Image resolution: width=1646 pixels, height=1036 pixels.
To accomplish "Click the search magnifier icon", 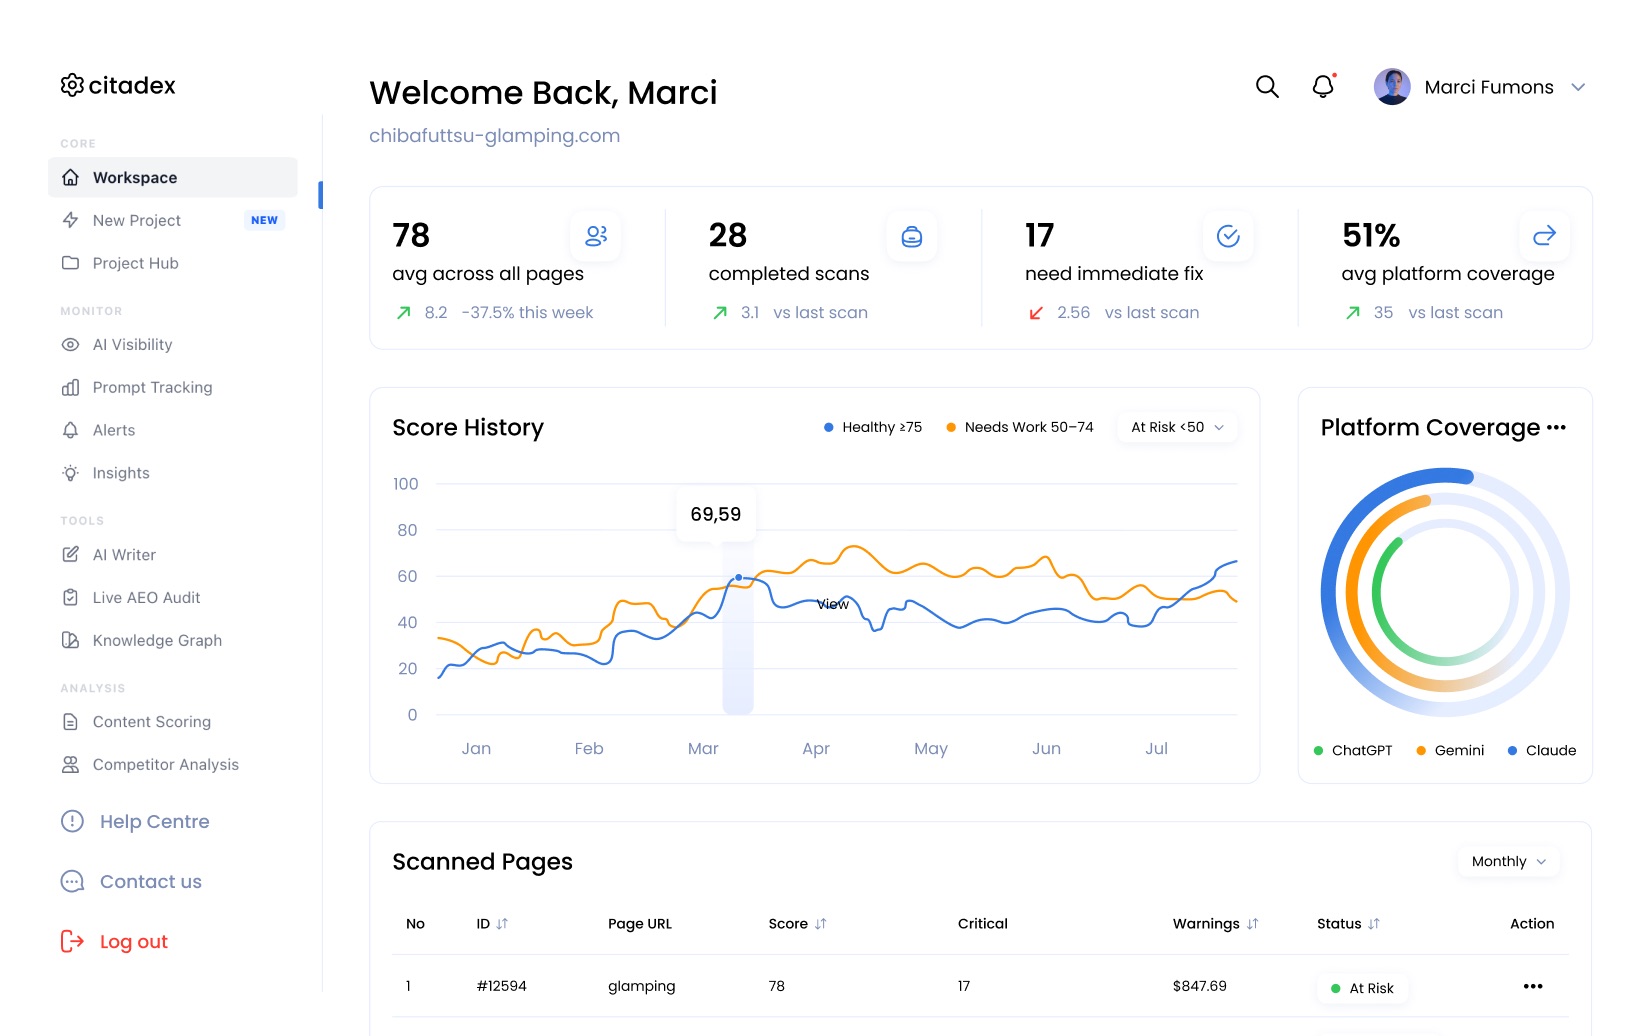I will click(1267, 87).
